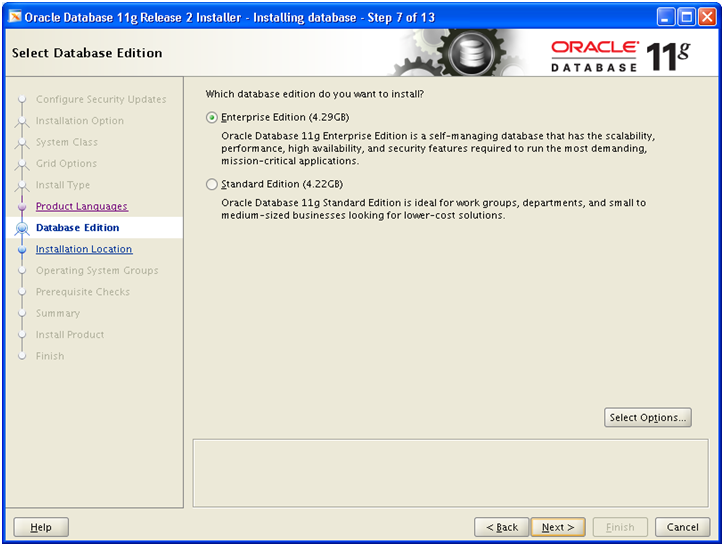Select the Standard Edition radio button
The image size is (724, 546).
(x=211, y=185)
